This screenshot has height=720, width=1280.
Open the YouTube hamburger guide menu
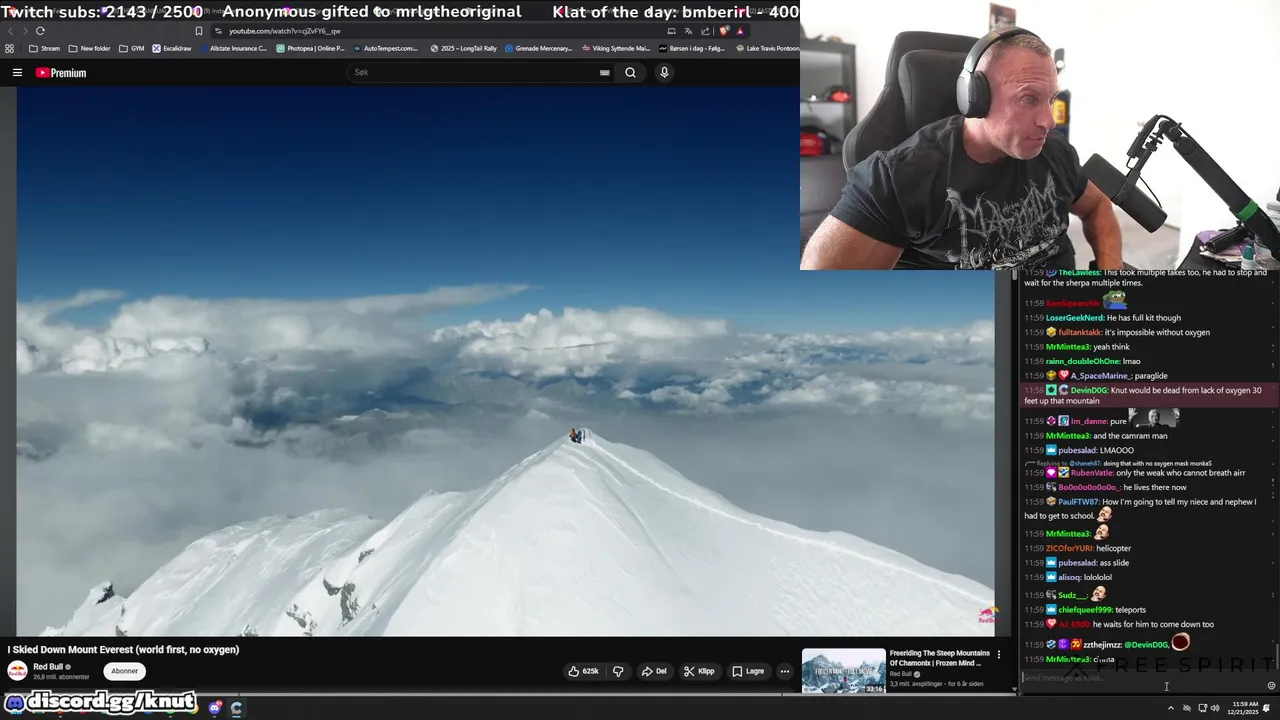17,72
